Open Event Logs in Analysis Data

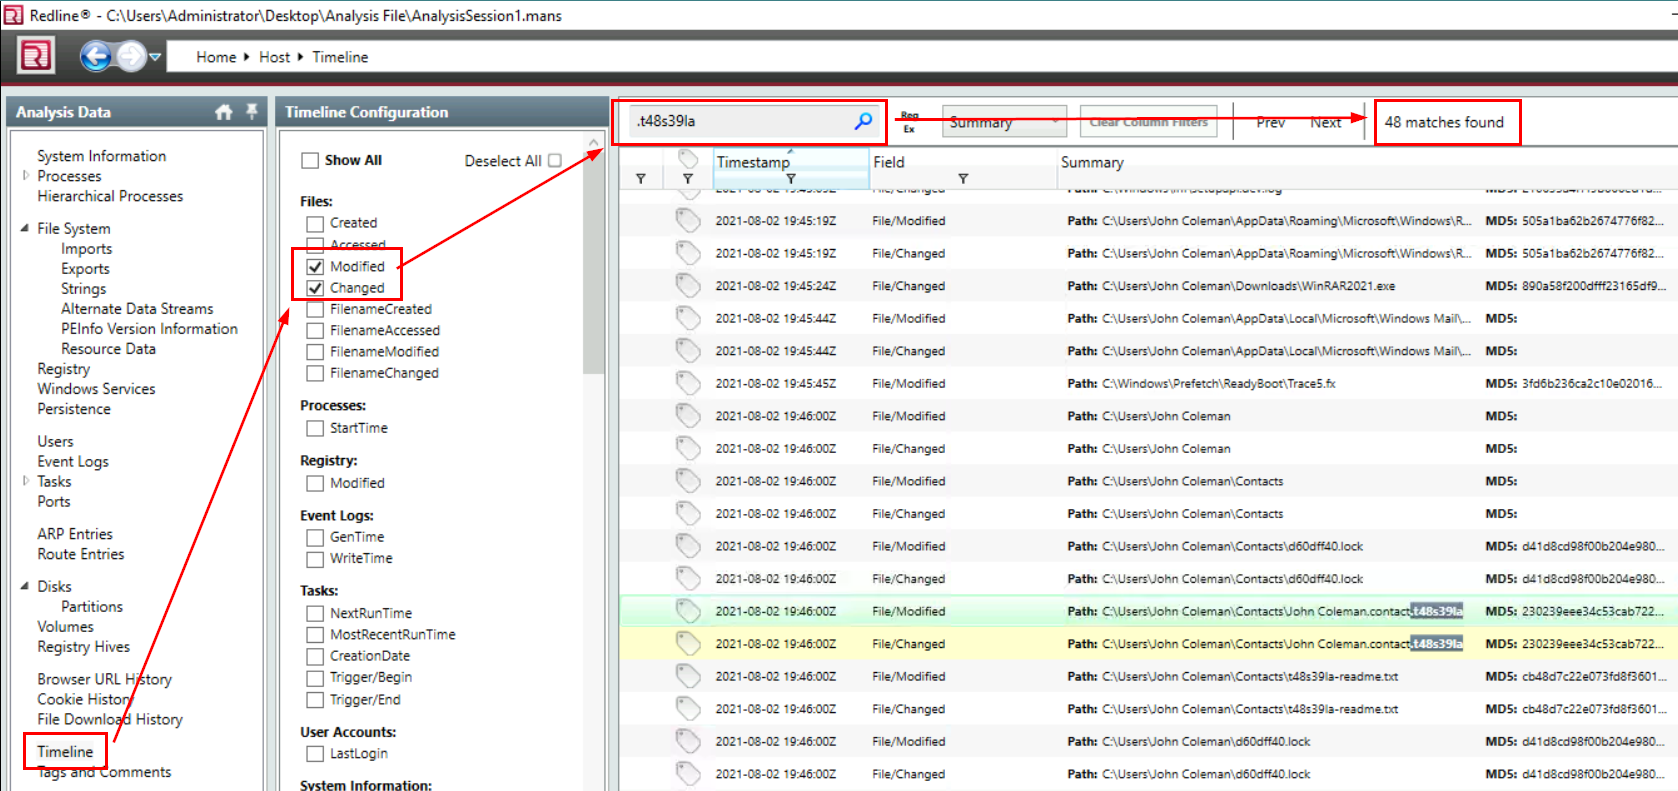click(73, 461)
